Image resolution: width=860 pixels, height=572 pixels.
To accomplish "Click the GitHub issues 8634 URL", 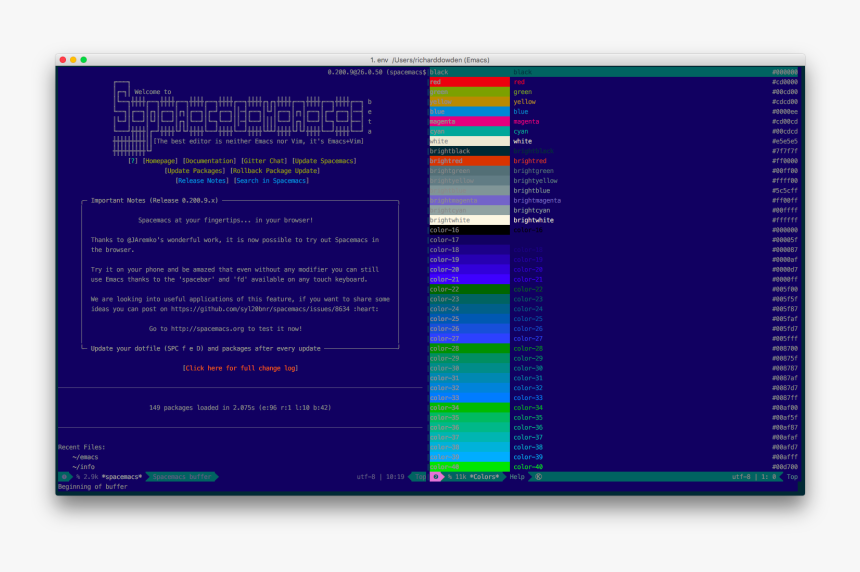I will click(260, 309).
